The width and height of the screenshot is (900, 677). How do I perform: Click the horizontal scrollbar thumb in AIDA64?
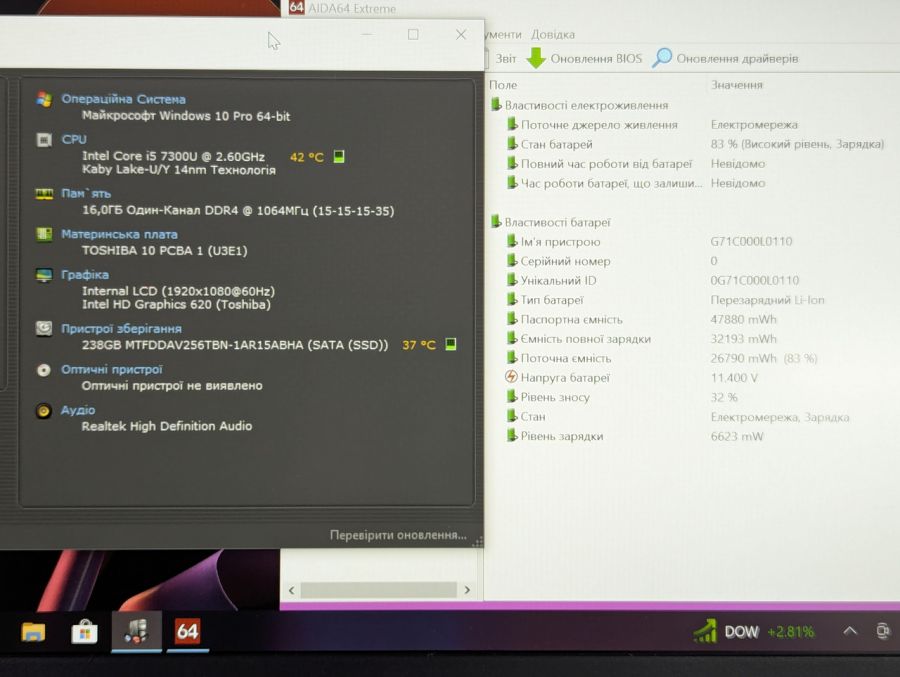[x=378, y=590]
